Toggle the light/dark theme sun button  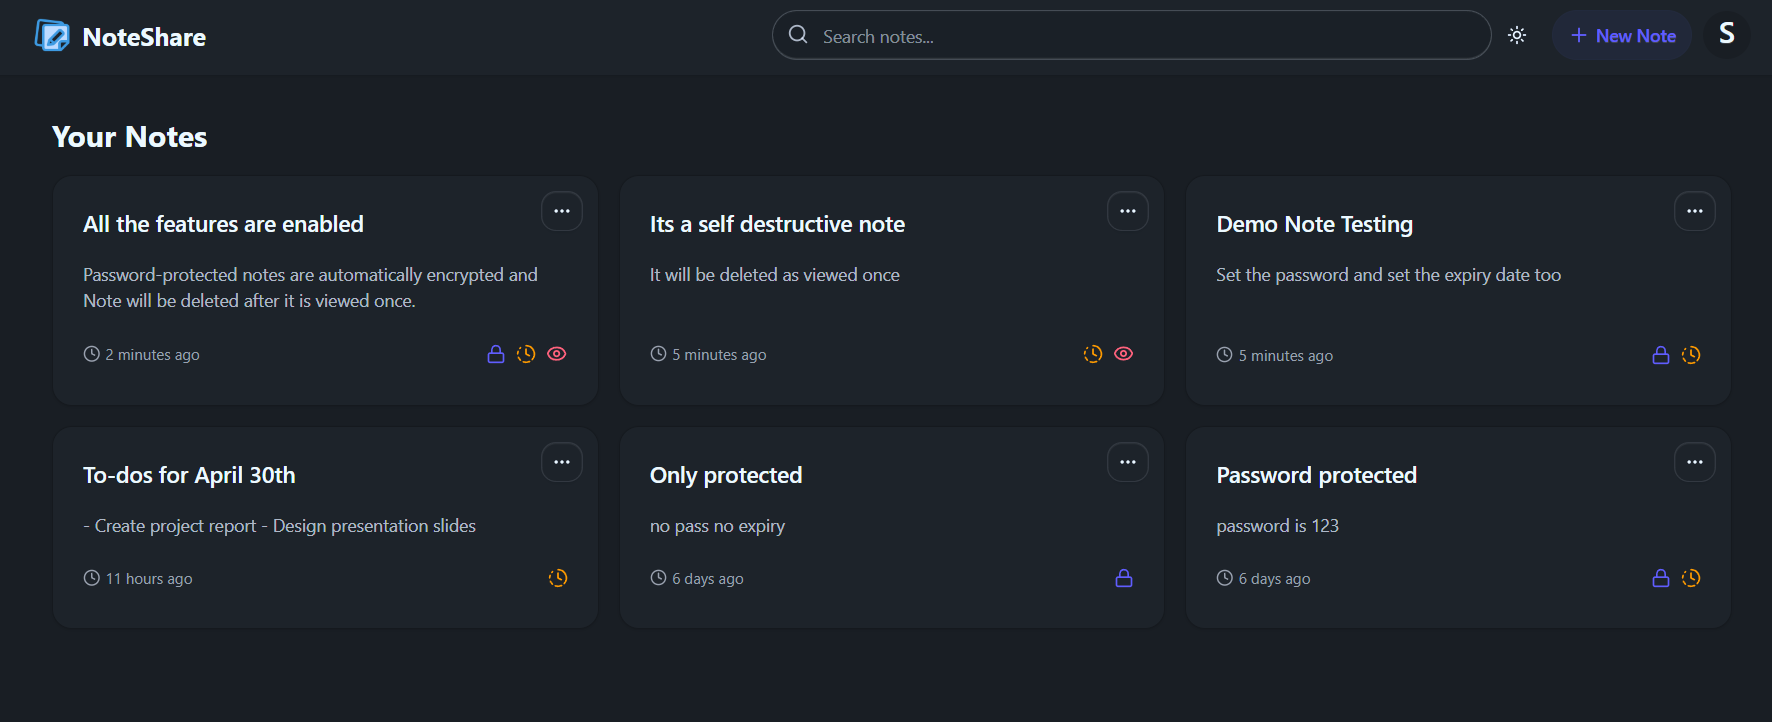(x=1517, y=36)
